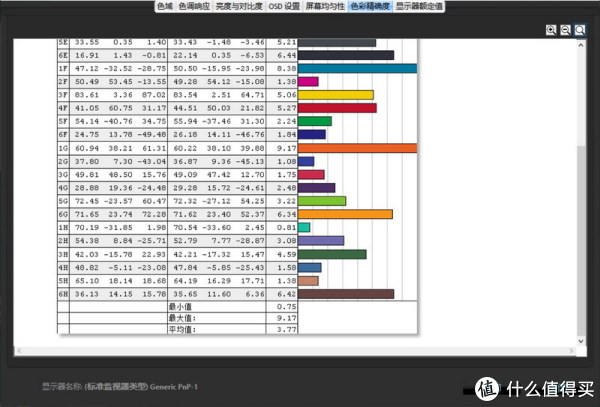Click the red bar for row 4F

[x=337, y=108]
